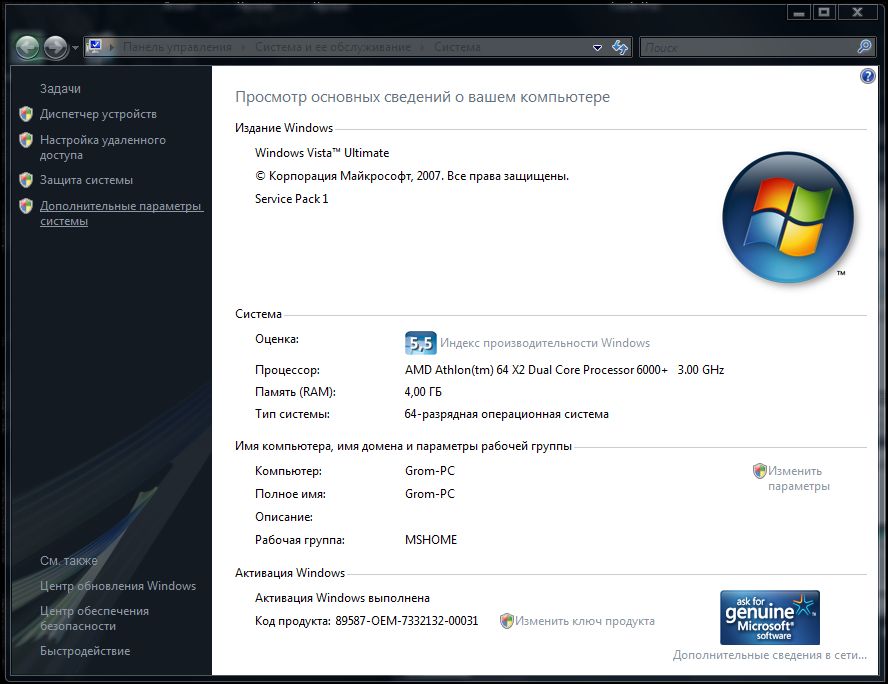Click the shield icon beside Диспетчер устройств
This screenshot has height=684, width=888.
pyautogui.click(x=26, y=114)
